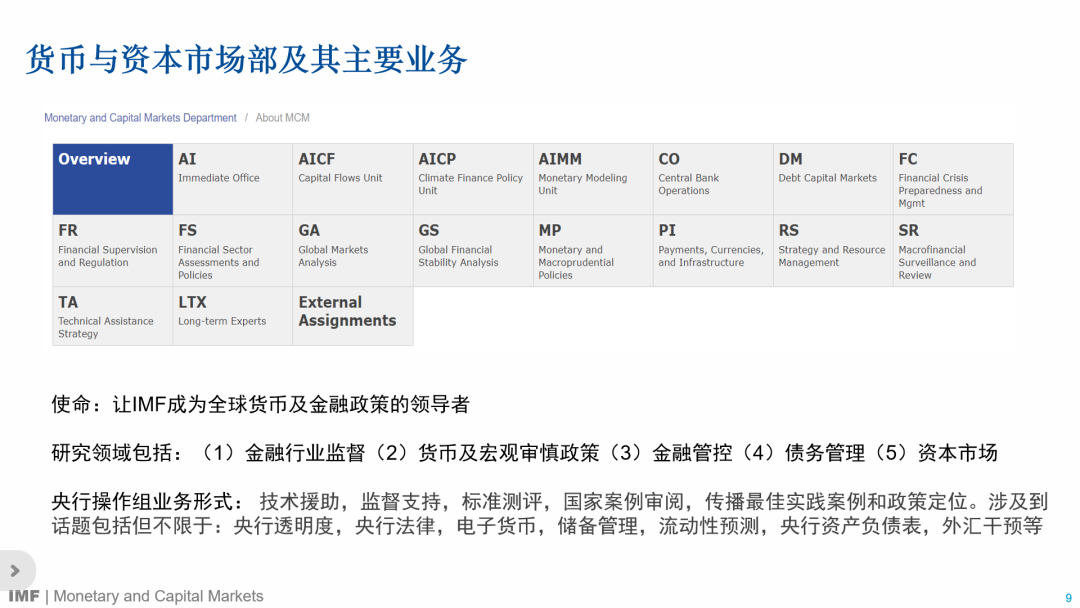This screenshot has width=1080, height=608.
Task: Select PI Payments, Currencies, and Infrastructure
Action: [712, 251]
